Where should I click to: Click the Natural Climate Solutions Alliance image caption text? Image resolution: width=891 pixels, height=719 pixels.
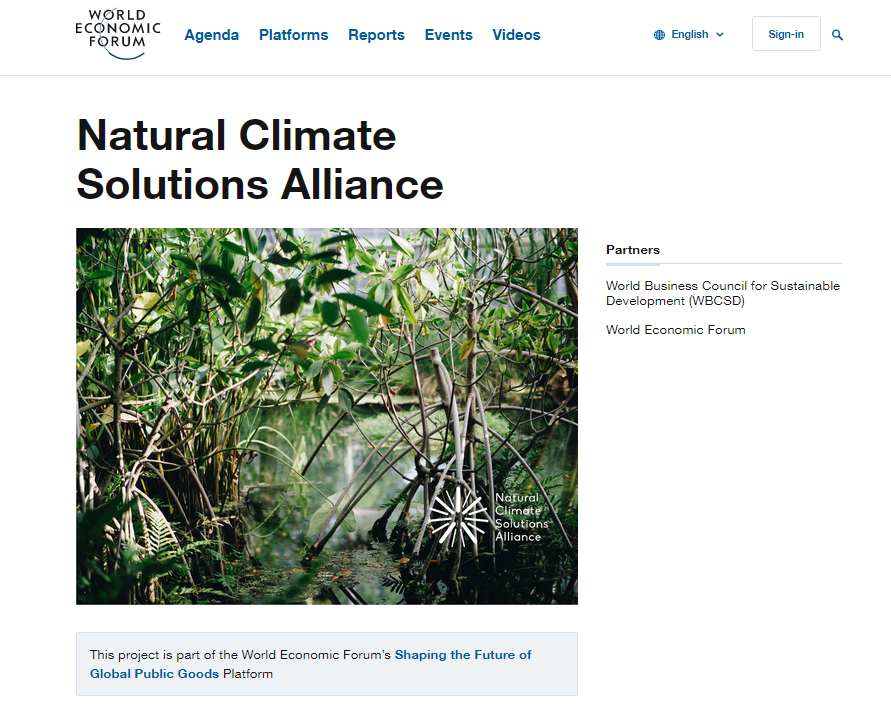click(521, 517)
